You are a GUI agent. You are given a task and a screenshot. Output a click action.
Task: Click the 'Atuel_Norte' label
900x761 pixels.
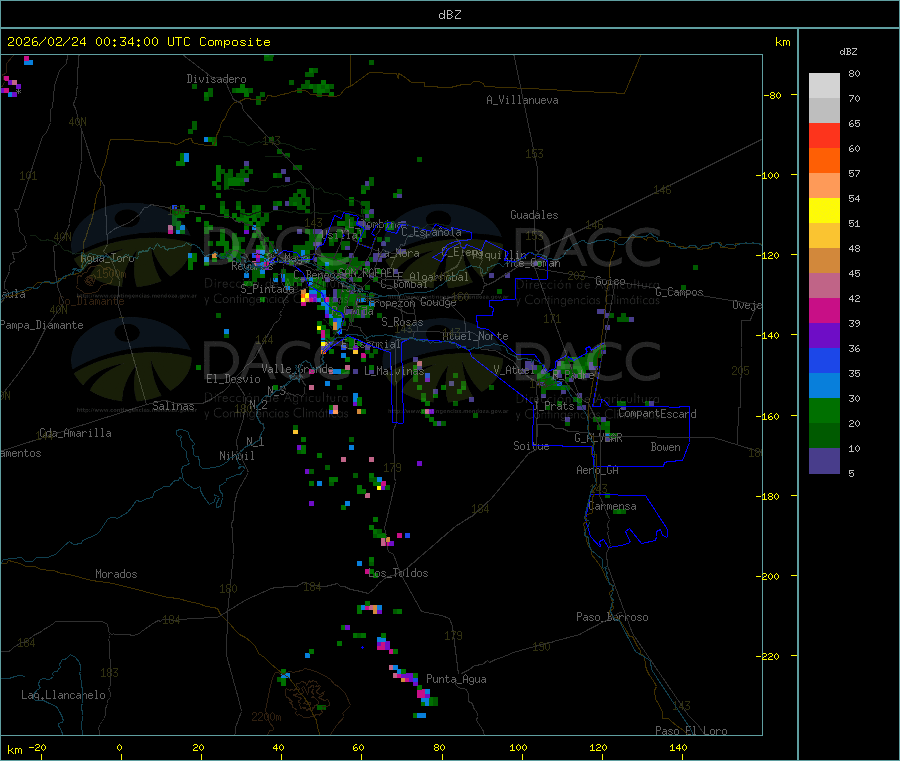pyautogui.click(x=475, y=336)
